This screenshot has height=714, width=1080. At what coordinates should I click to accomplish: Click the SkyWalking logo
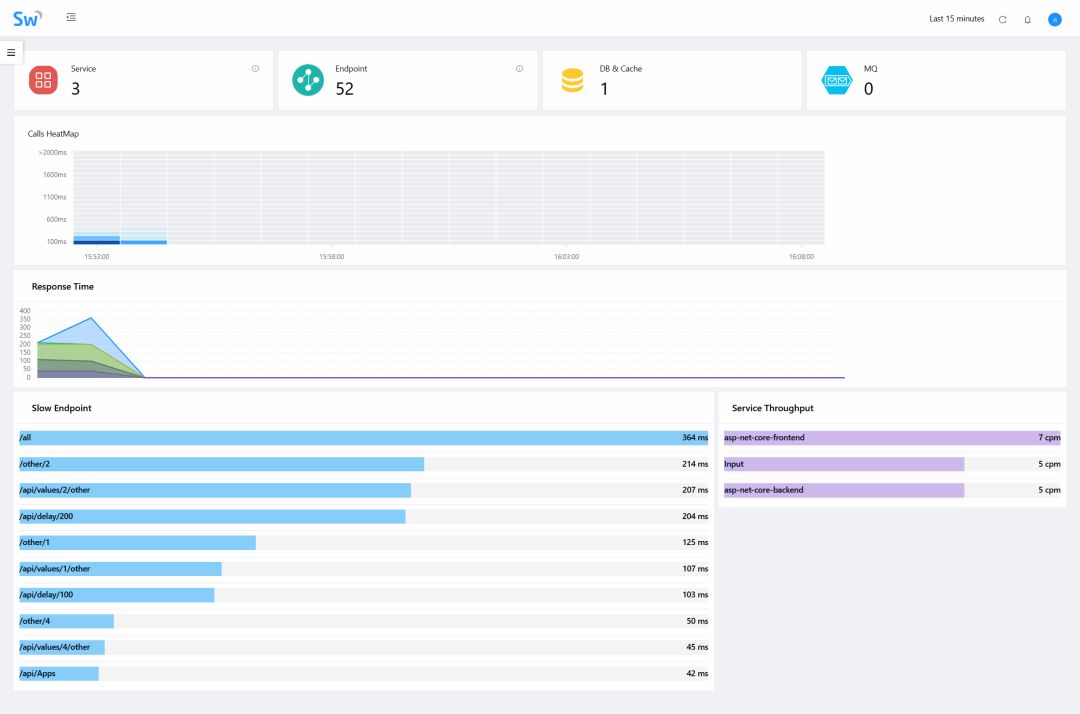coord(28,18)
